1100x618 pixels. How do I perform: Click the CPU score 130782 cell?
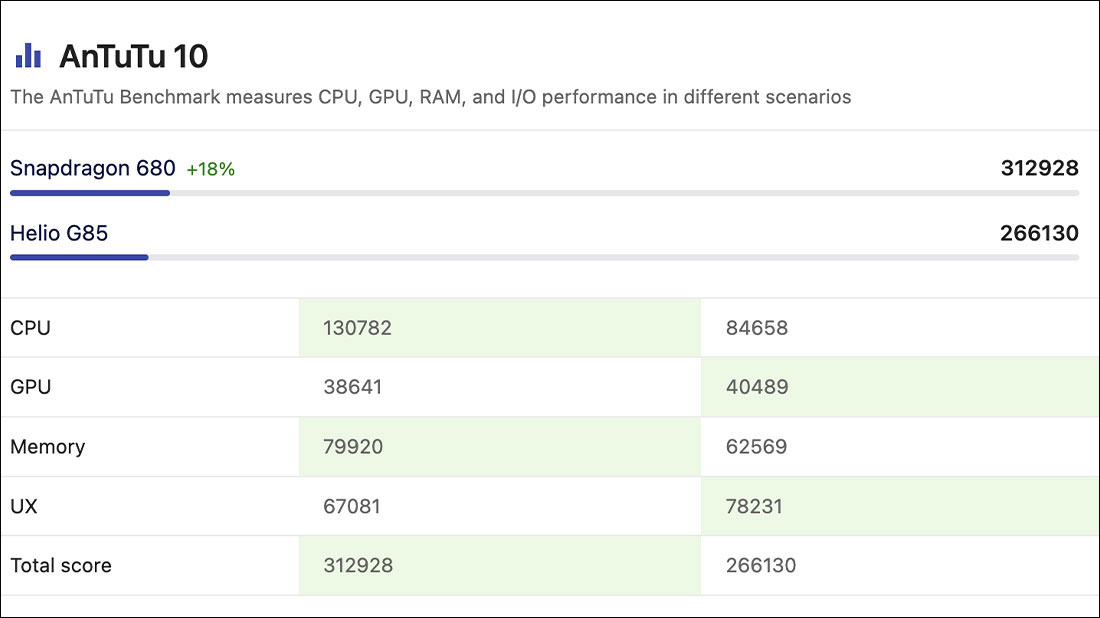coord(357,328)
